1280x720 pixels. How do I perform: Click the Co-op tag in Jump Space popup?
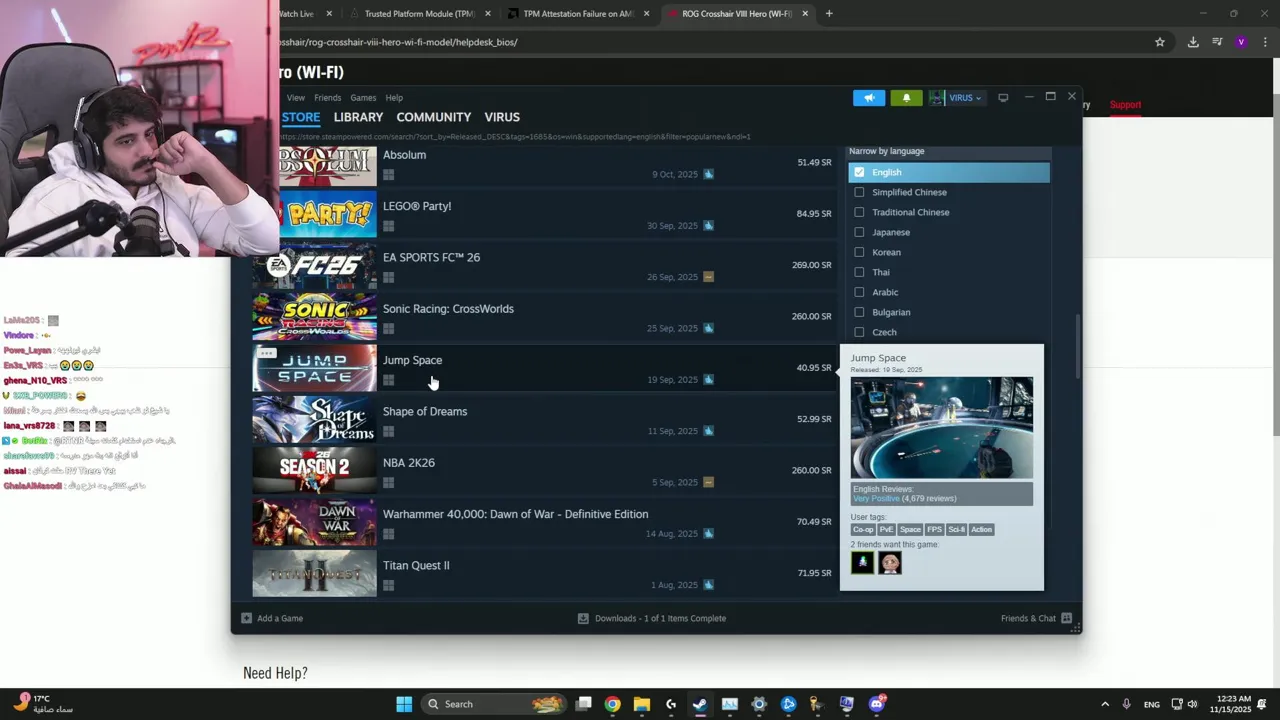tap(862, 530)
